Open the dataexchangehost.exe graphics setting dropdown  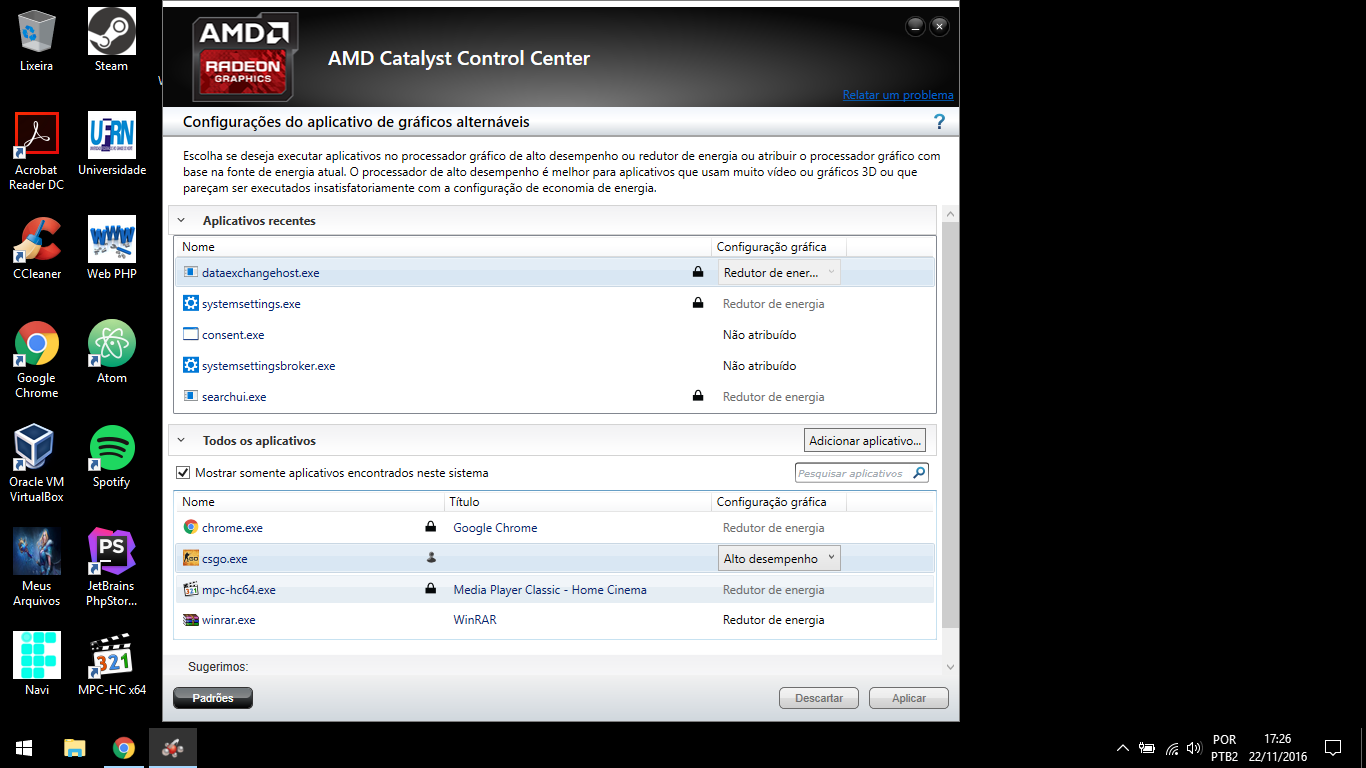779,272
